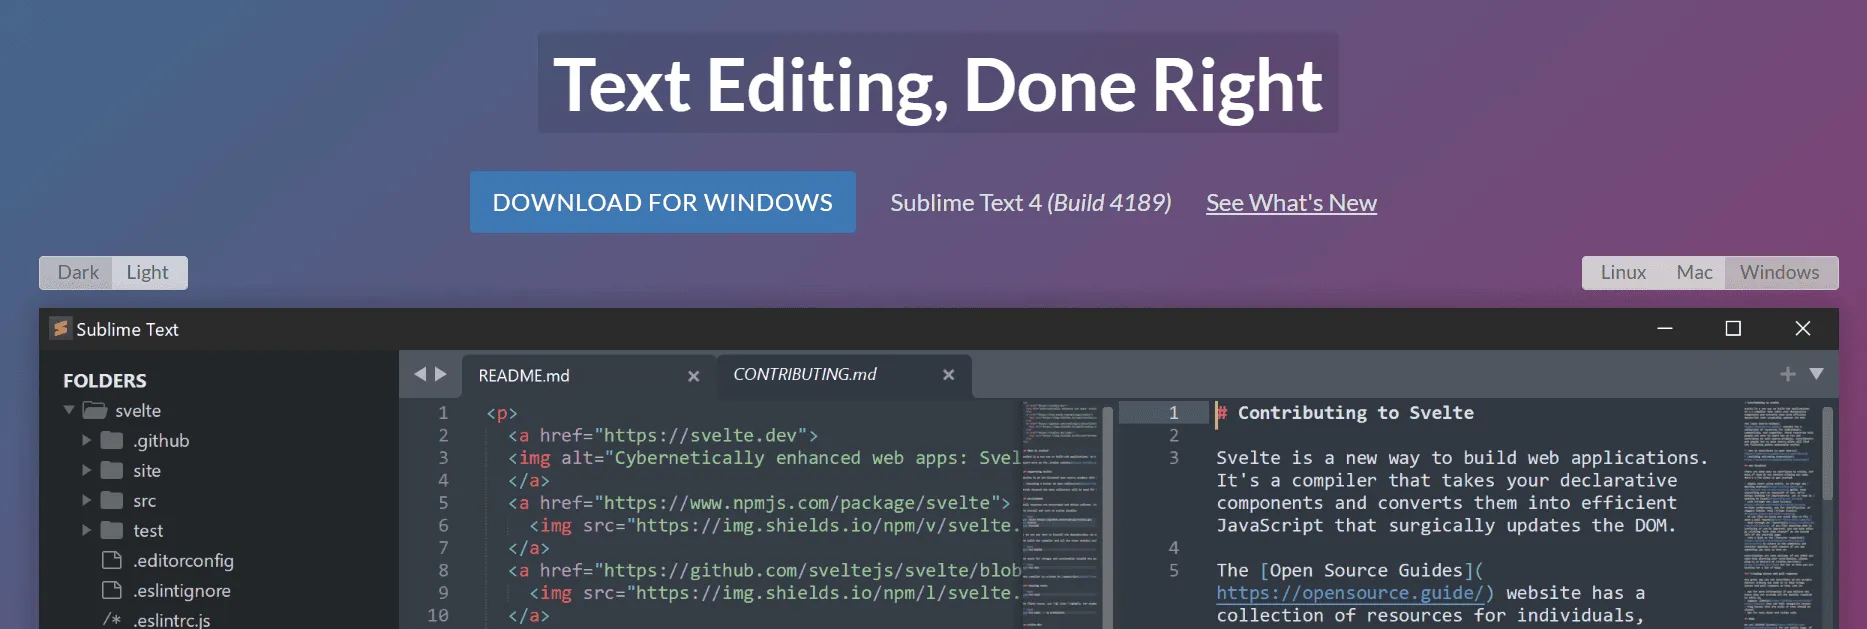Image resolution: width=1867 pixels, height=629 pixels.
Task: Go to previous tab with left arrow
Action: click(420, 374)
